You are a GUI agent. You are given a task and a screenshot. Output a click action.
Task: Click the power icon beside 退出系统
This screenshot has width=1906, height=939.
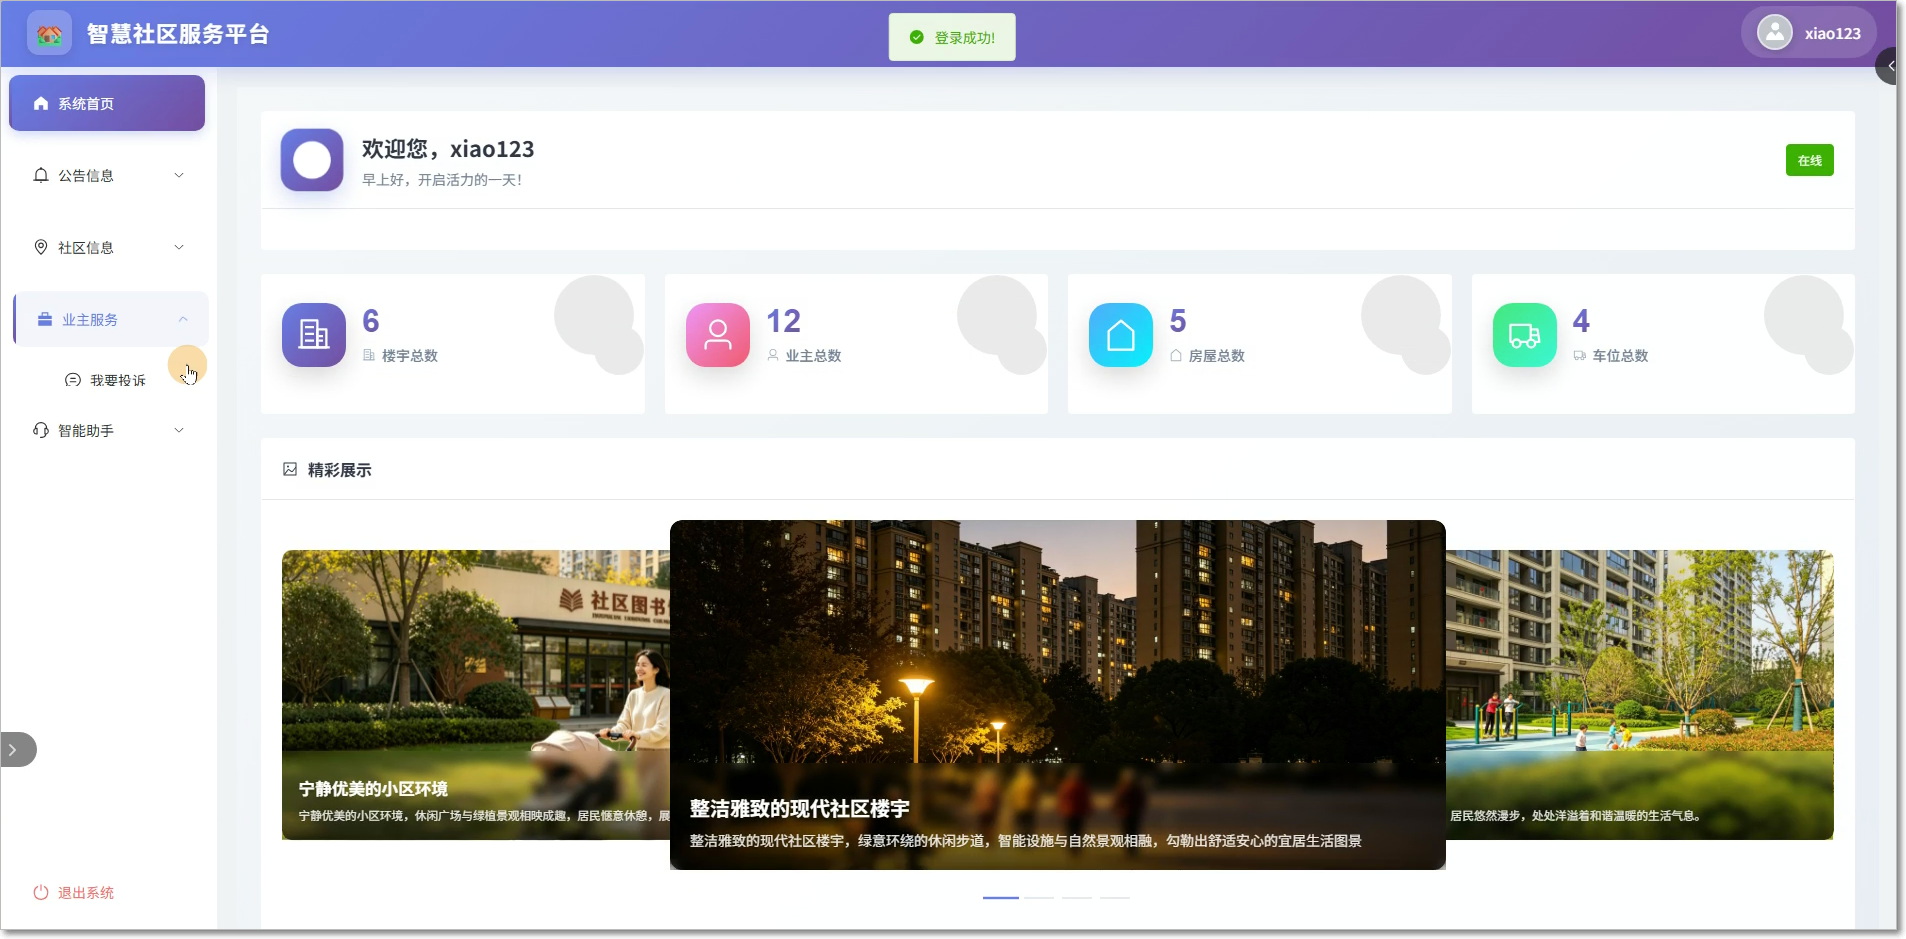[x=41, y=892]
